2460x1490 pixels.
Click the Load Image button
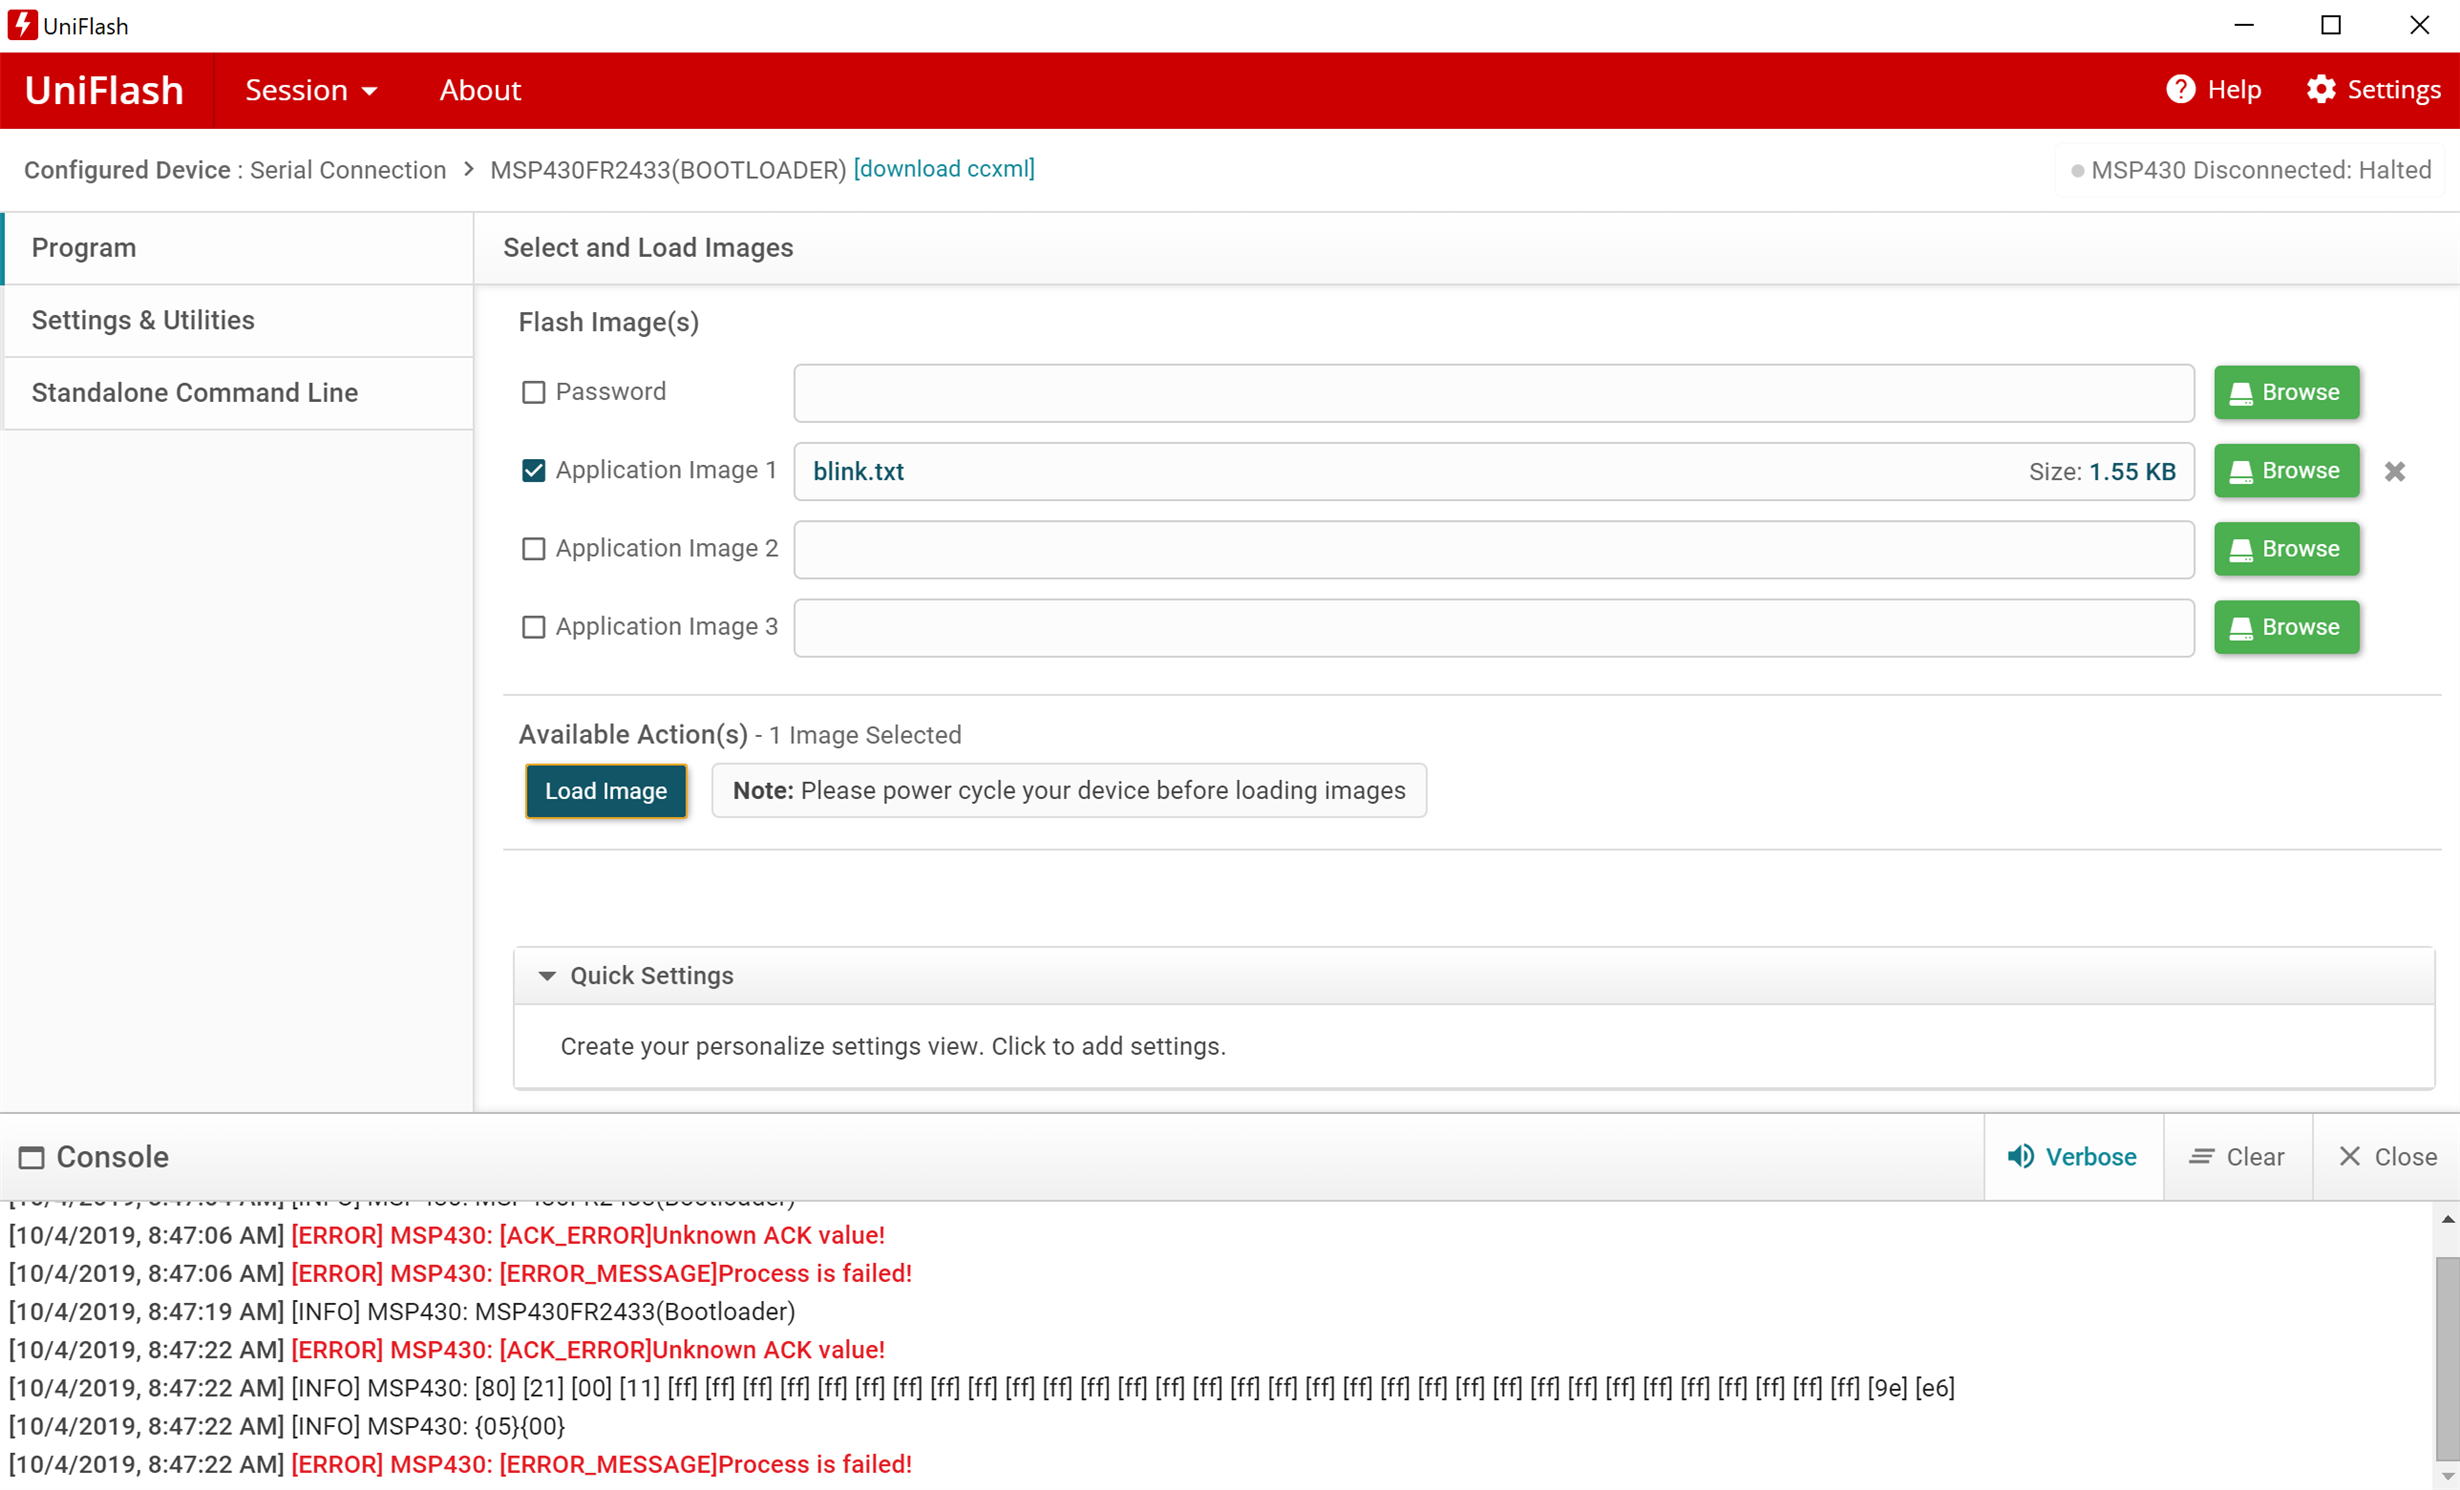[606, 791]
